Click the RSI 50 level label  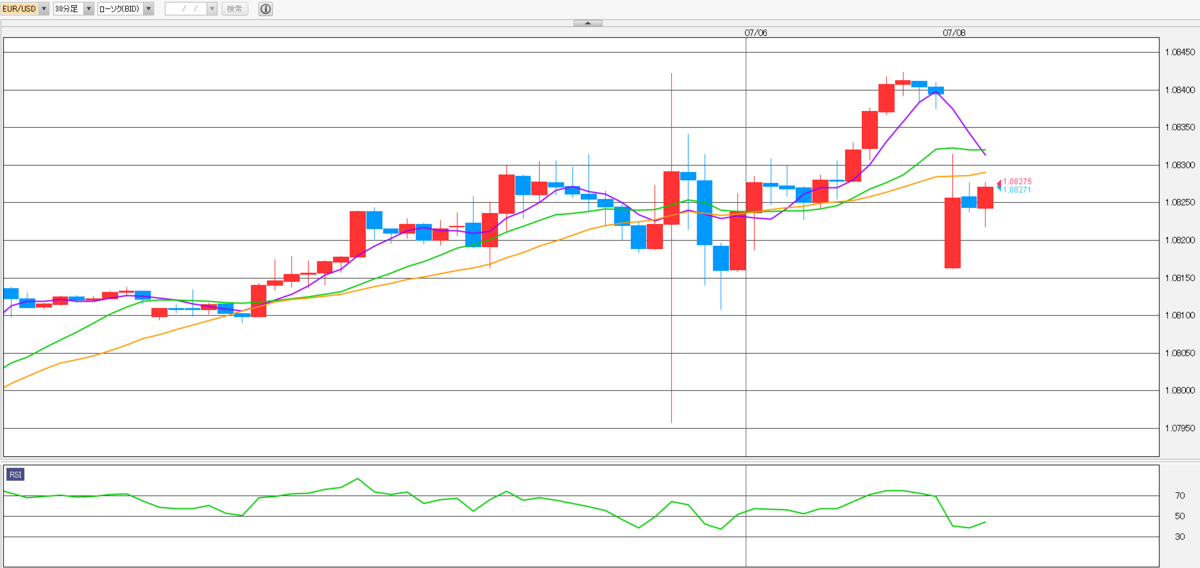coord(1180,516)
